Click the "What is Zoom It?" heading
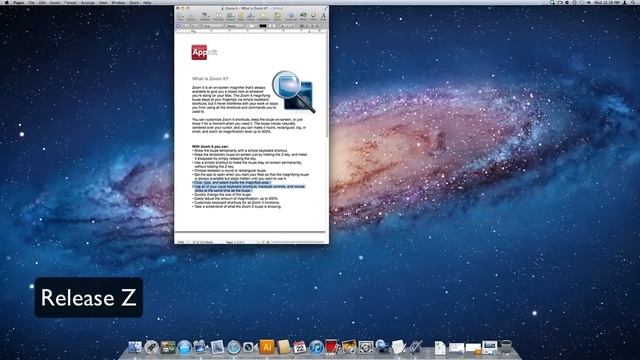Screen dimensions: 640x360 210,78
